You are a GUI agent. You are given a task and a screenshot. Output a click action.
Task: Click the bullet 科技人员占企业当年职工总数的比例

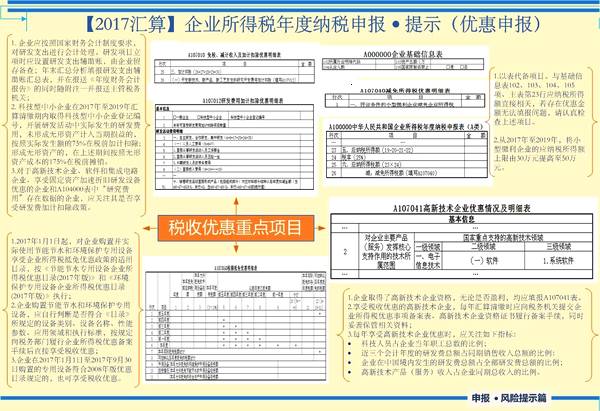[x=424, y=344]
